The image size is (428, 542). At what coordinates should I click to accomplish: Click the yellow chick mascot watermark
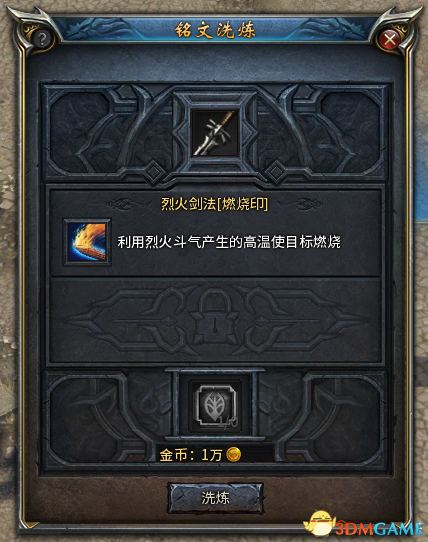[320, 524]
